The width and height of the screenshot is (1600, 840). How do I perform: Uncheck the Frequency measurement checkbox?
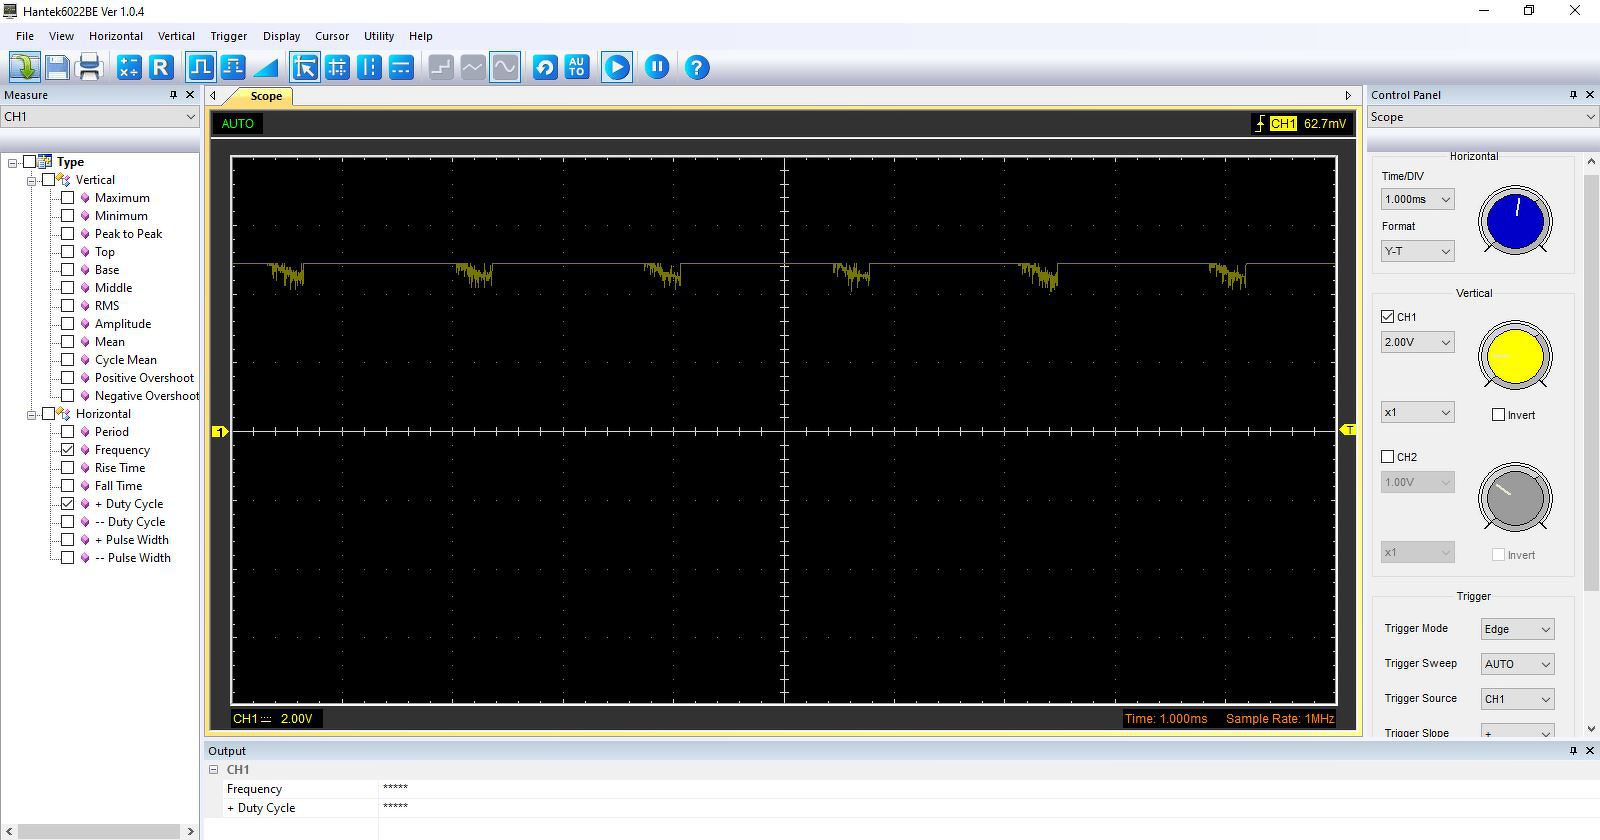pyautogui.click(x=67, y=450)
